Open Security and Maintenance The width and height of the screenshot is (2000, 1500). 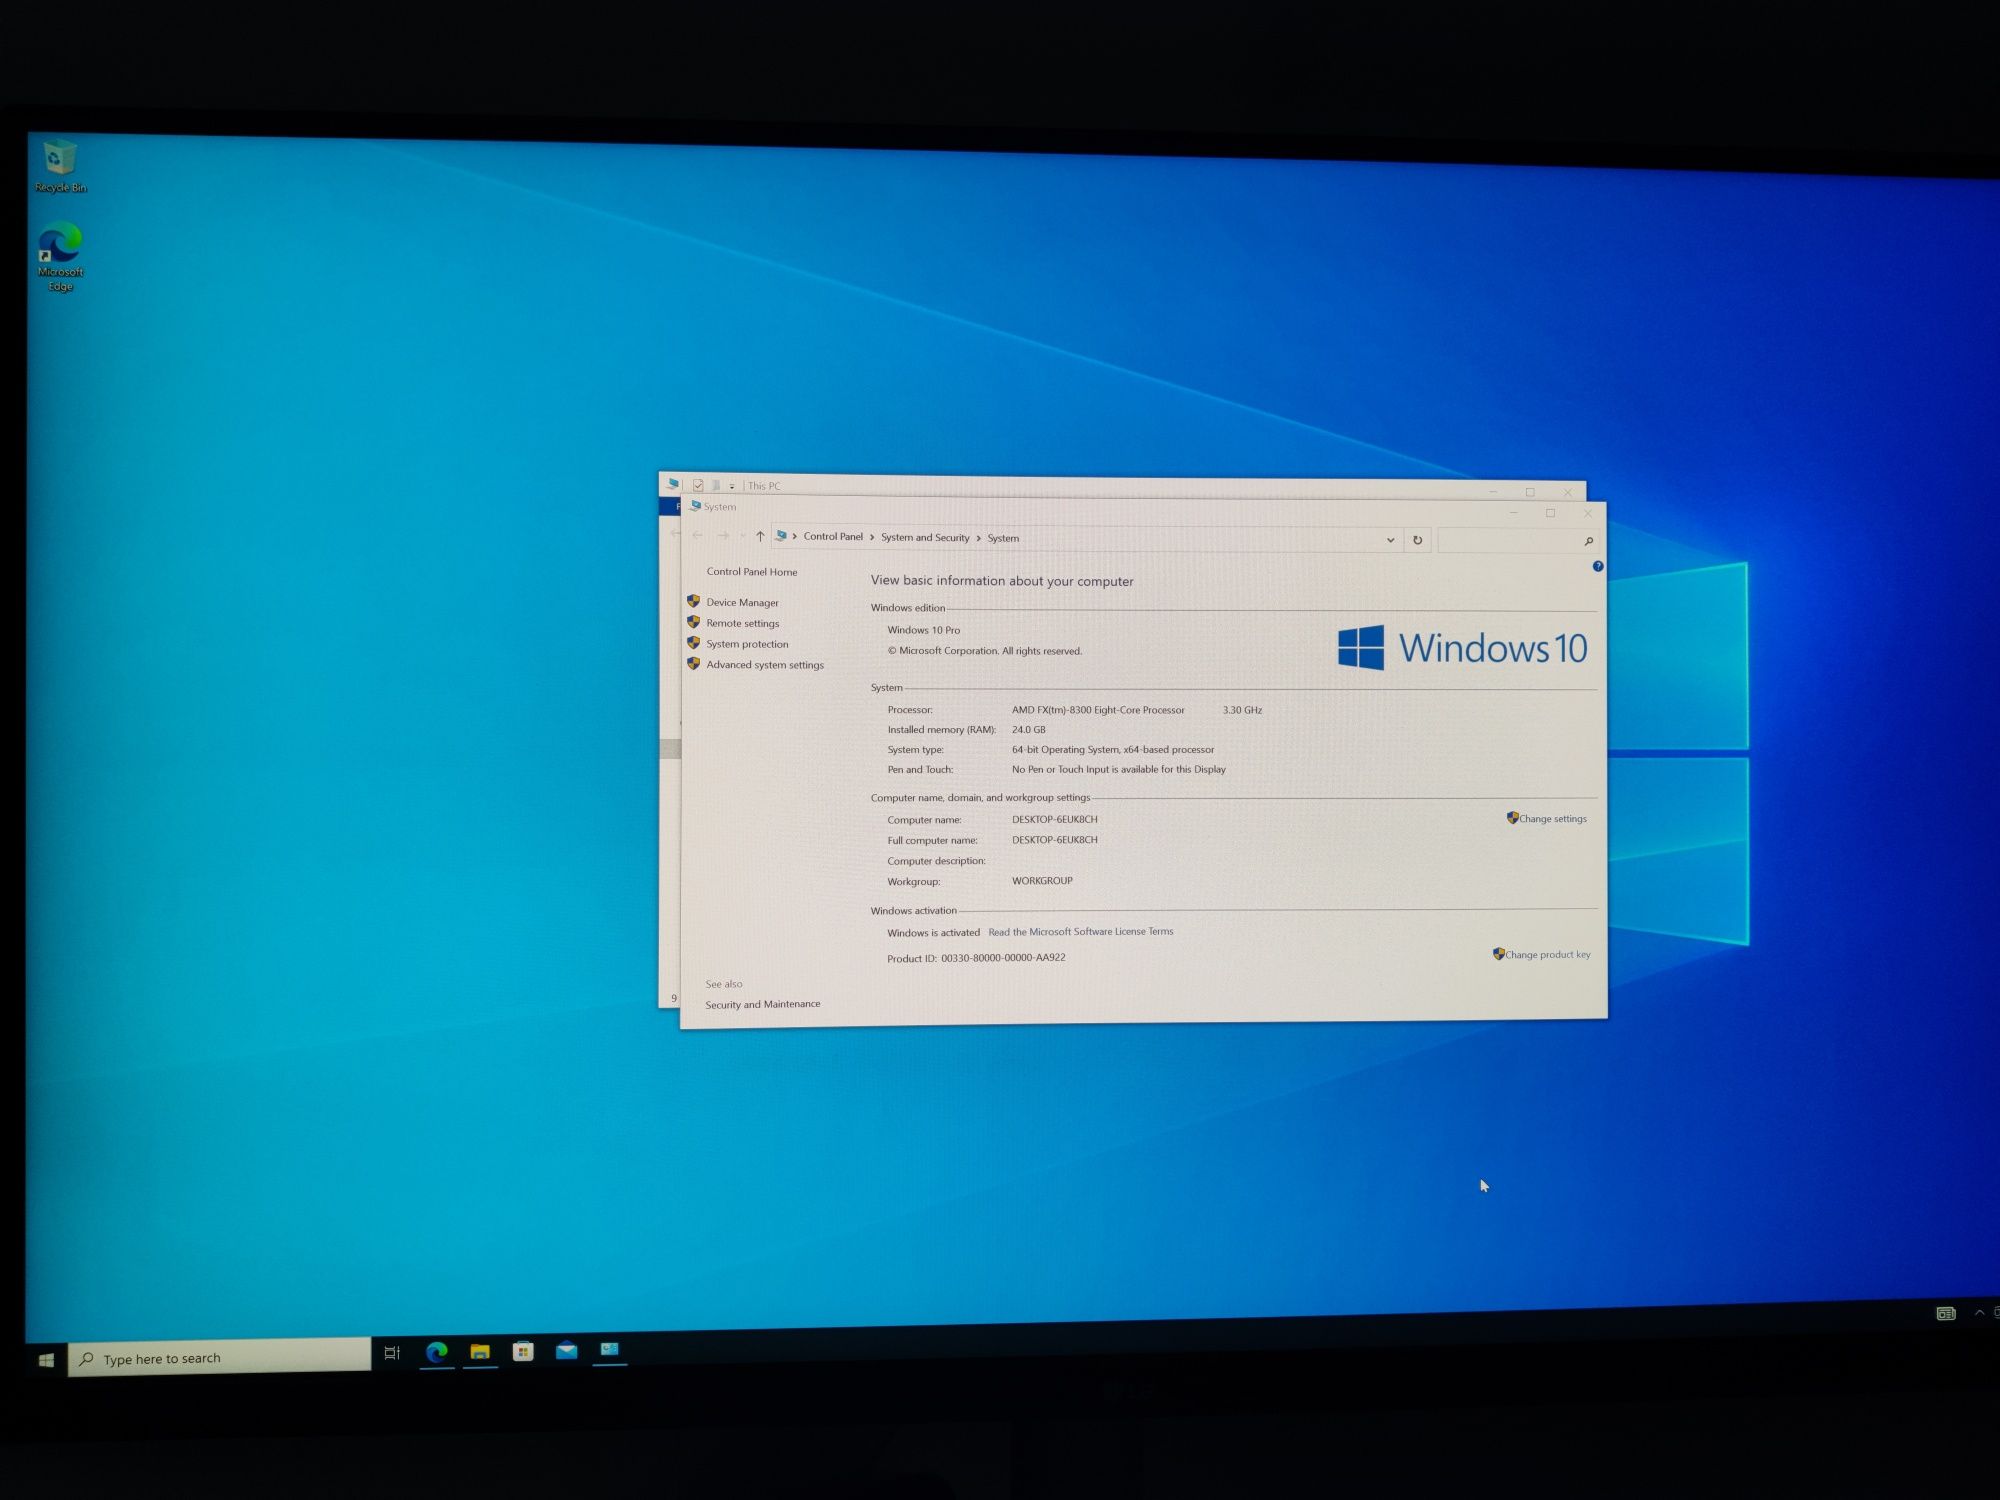[x=762, y=1004]
